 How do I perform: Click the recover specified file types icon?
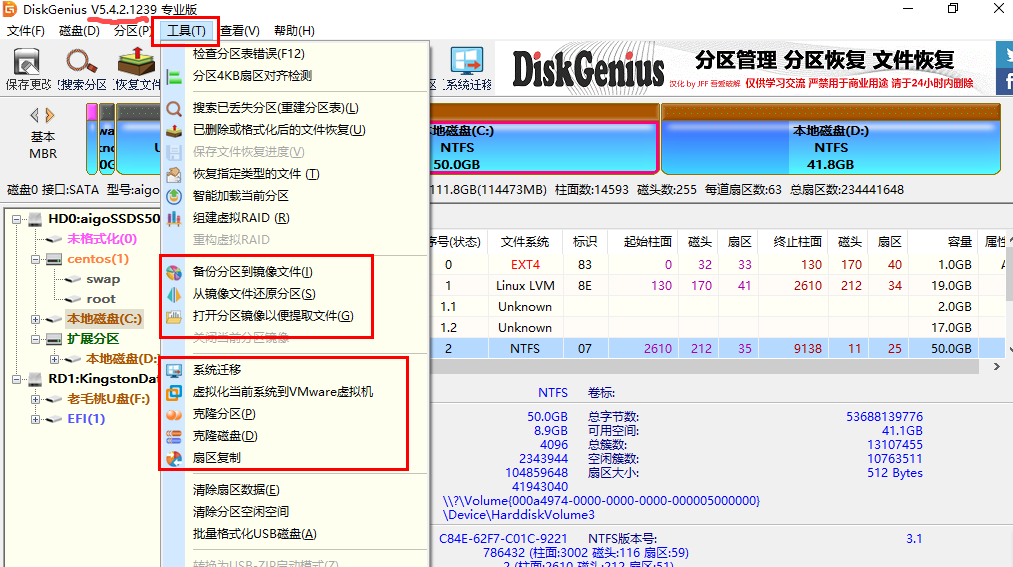point(174,174)
